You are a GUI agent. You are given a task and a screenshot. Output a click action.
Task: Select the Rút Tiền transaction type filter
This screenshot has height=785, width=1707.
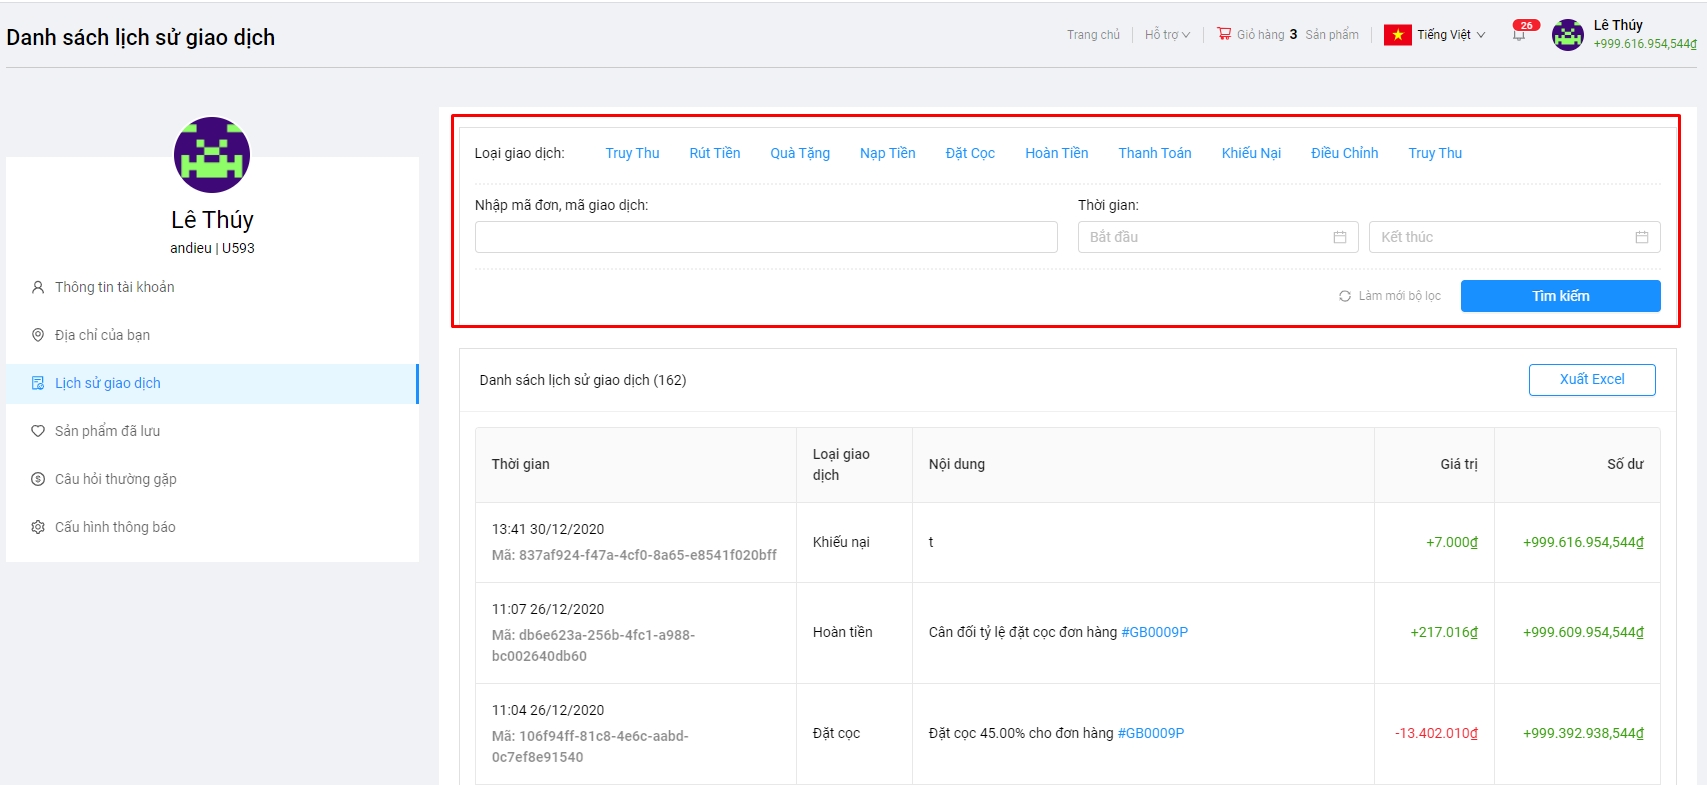(714, 153)
